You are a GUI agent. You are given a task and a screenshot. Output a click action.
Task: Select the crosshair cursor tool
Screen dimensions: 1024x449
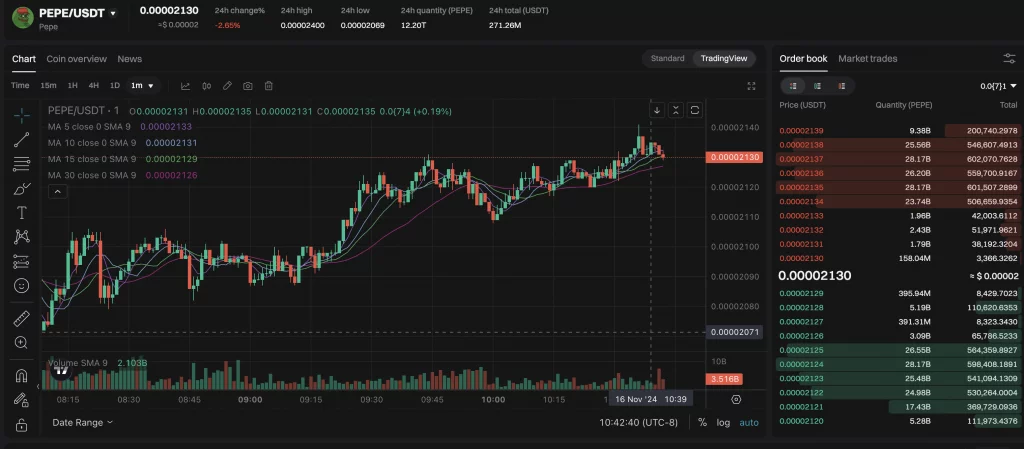(x=22, y=116)
